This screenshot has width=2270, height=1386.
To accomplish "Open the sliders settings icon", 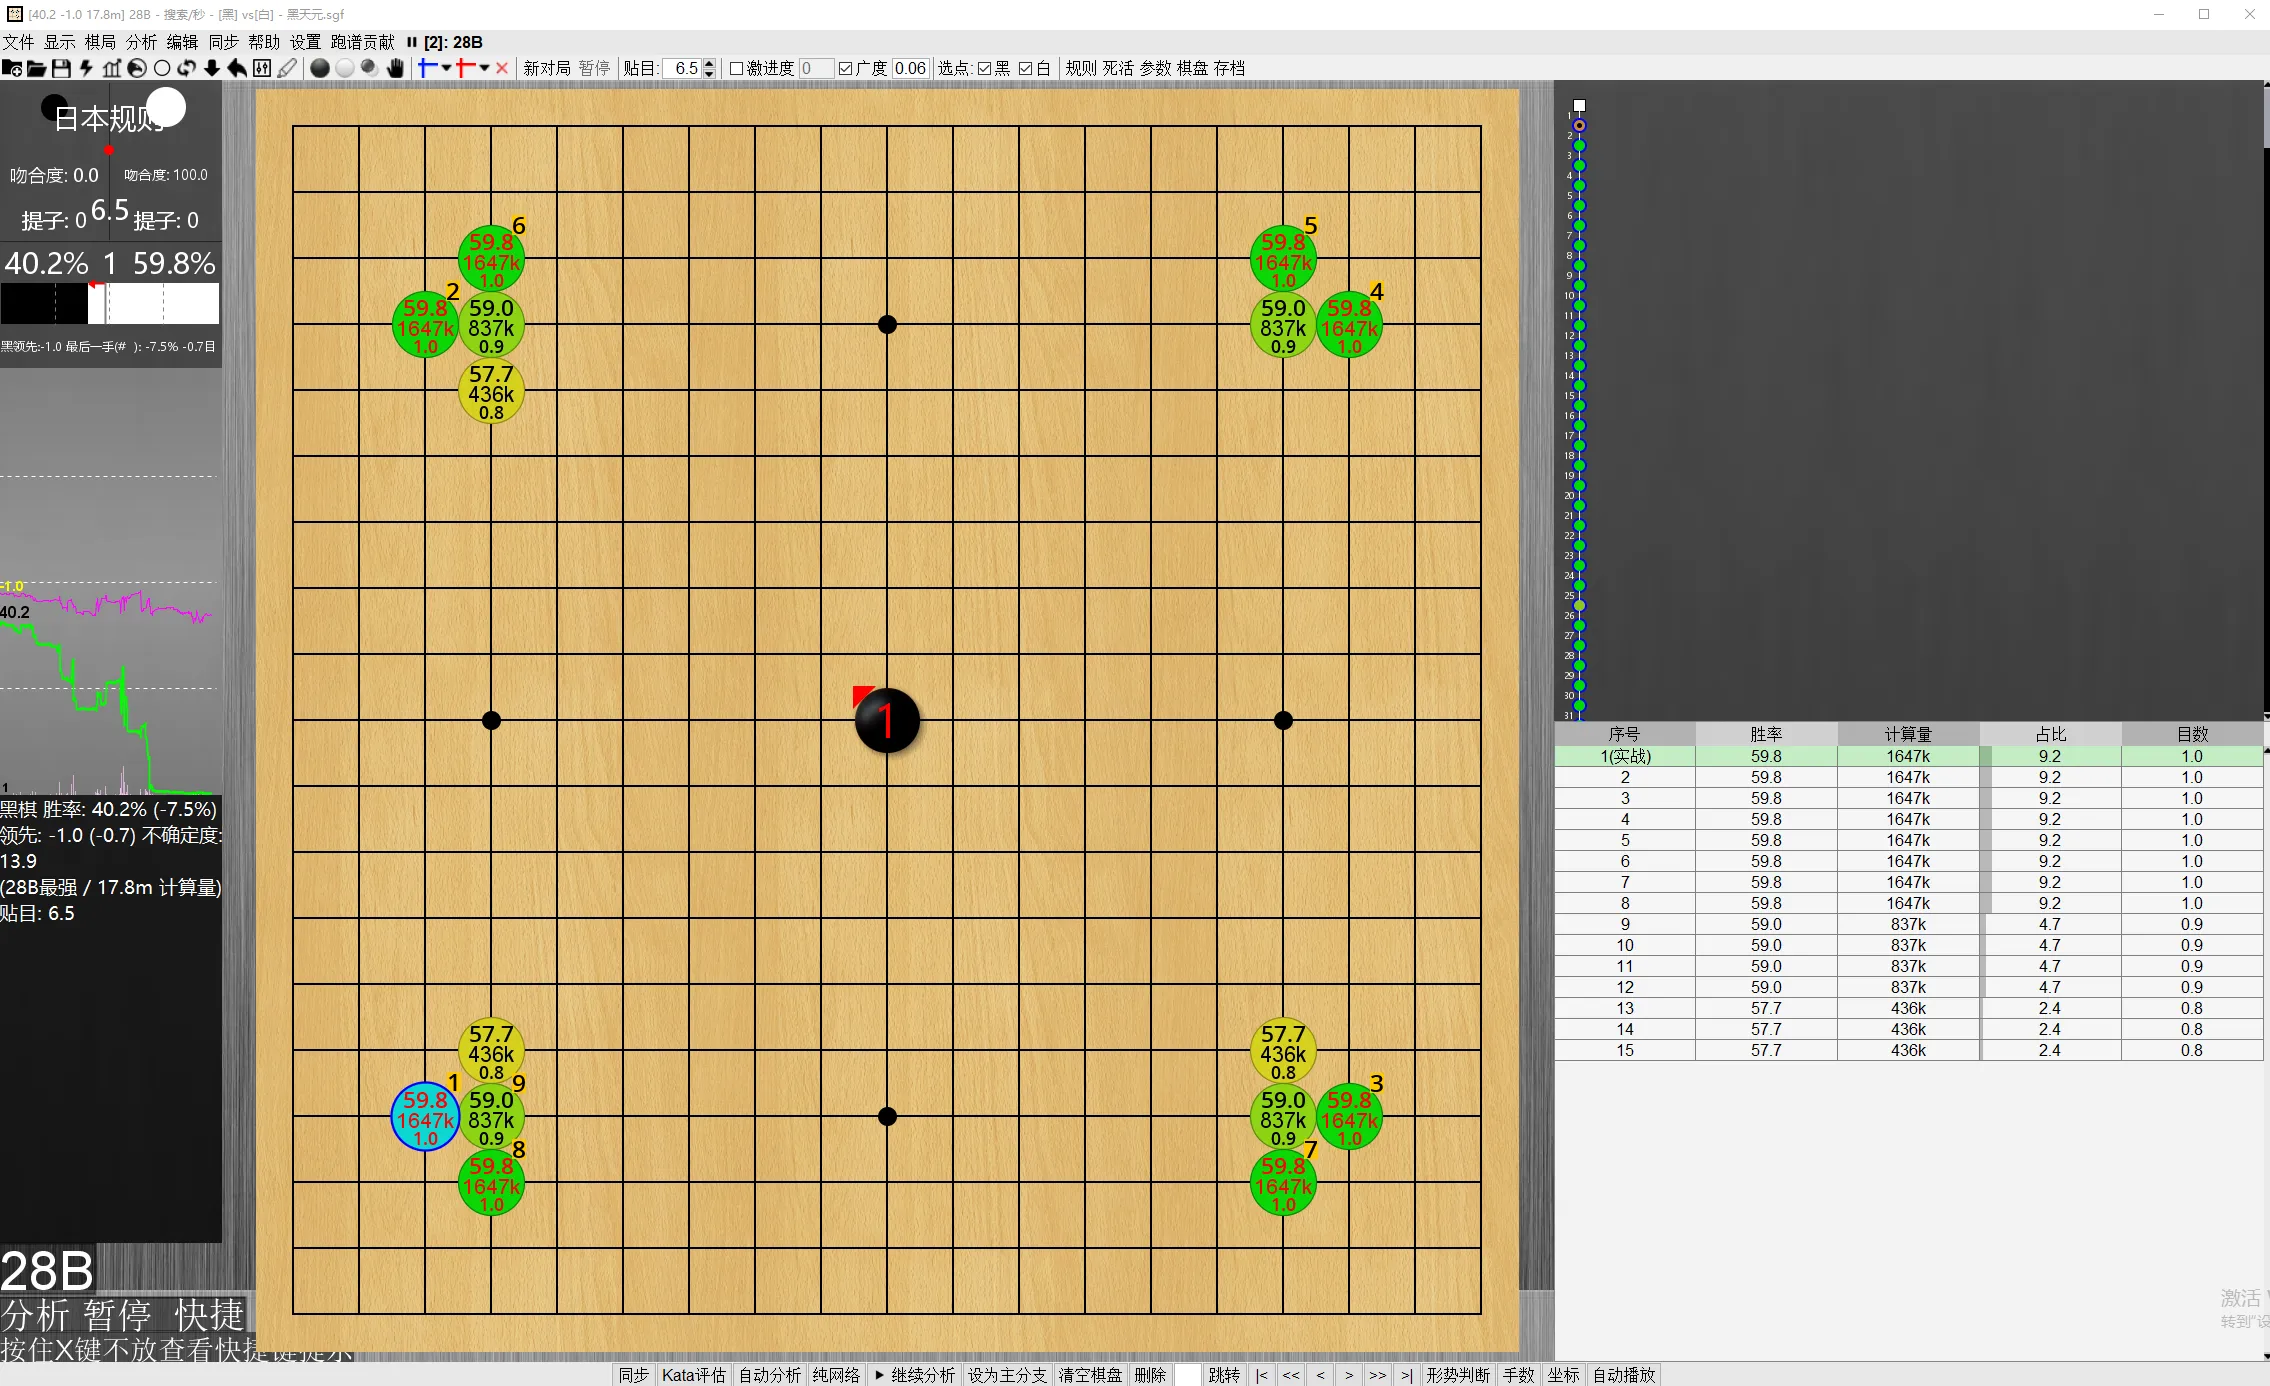I will (262, 68).
